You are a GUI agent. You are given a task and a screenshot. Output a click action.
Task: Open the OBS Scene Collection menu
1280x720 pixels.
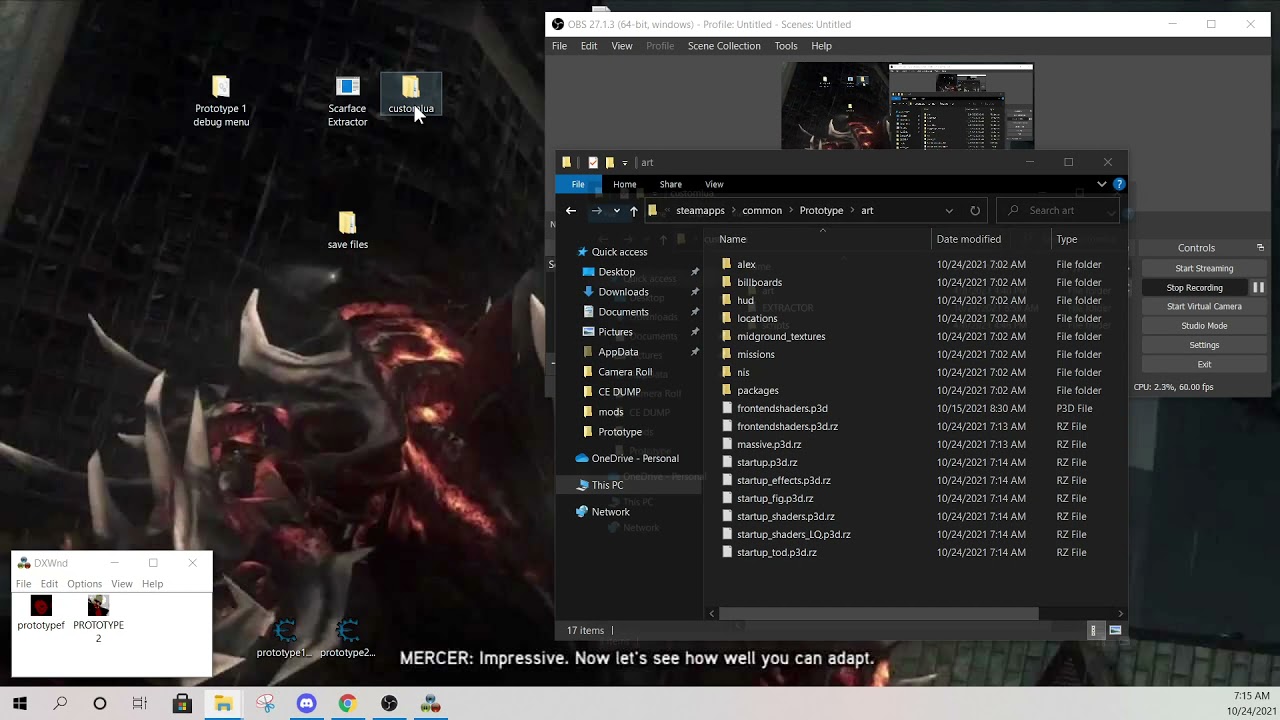coord(724,46)
